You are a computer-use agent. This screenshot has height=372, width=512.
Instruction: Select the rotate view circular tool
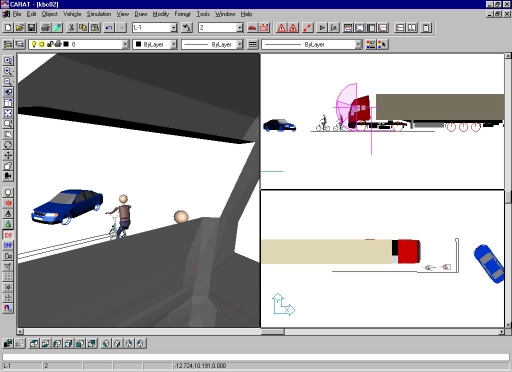[x=8, y=145]
